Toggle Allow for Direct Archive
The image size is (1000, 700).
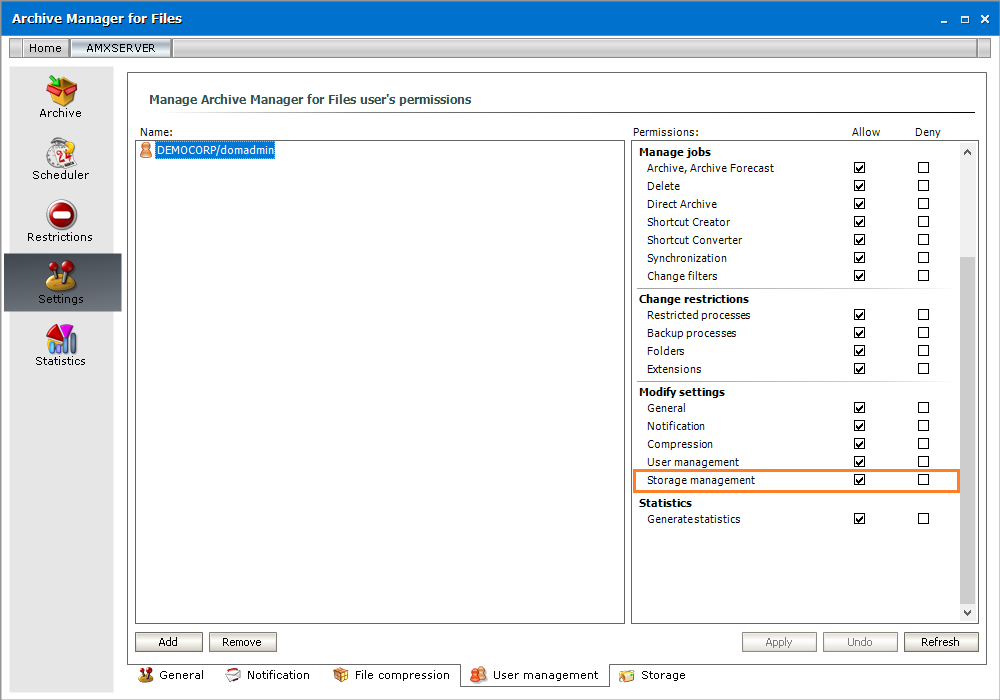[860, 203]
